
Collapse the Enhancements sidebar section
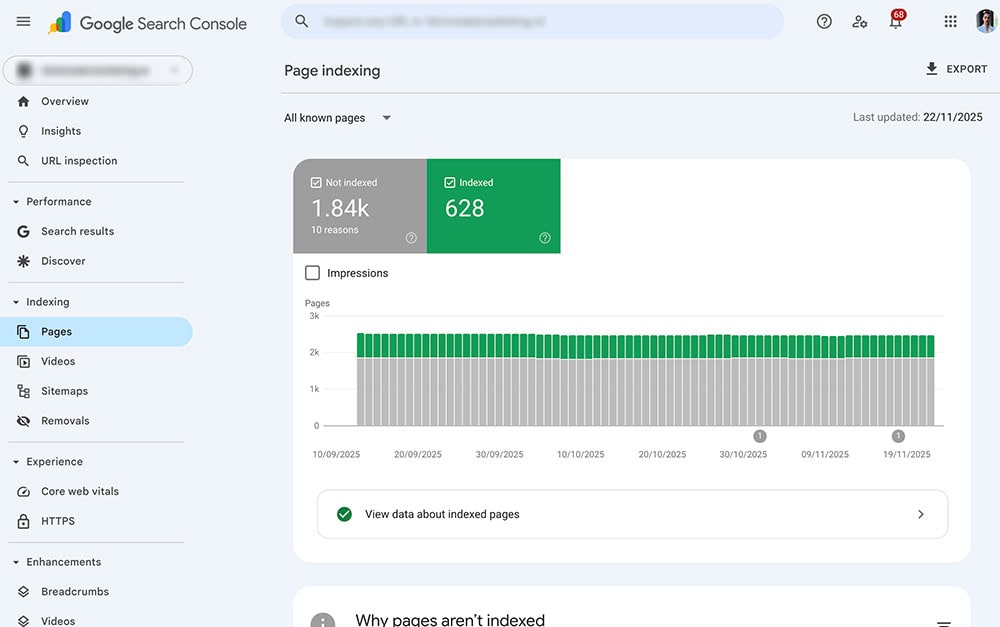tap(14, 561)
